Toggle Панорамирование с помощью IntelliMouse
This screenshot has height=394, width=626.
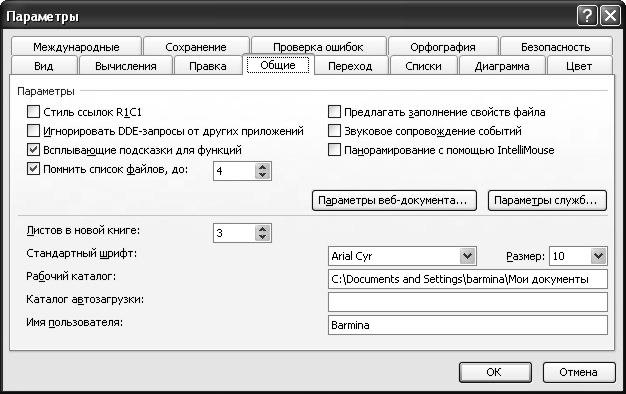(334, 150)
